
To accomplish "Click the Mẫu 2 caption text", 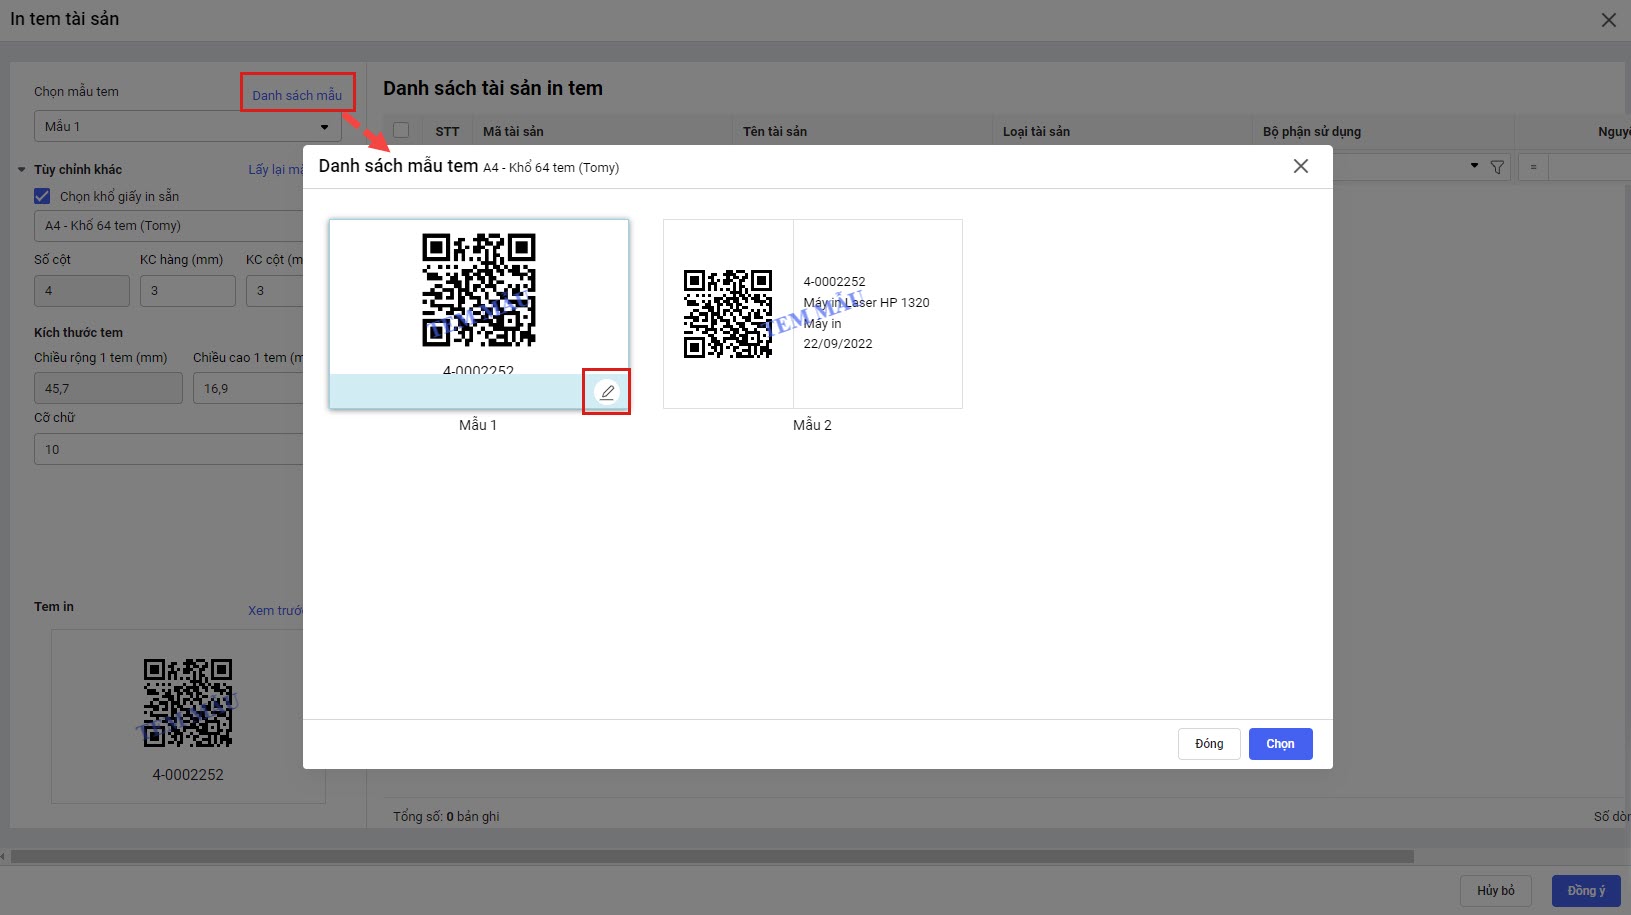I will pyautogui.click(x=812, y=425).
